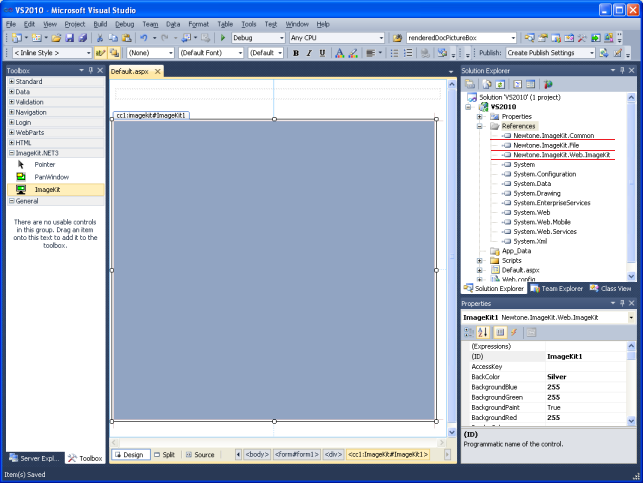Click the first Solution Explorer toolbar icon
Image resolution: width=643 pixels, height=483 pixels.
pos(470,84)
